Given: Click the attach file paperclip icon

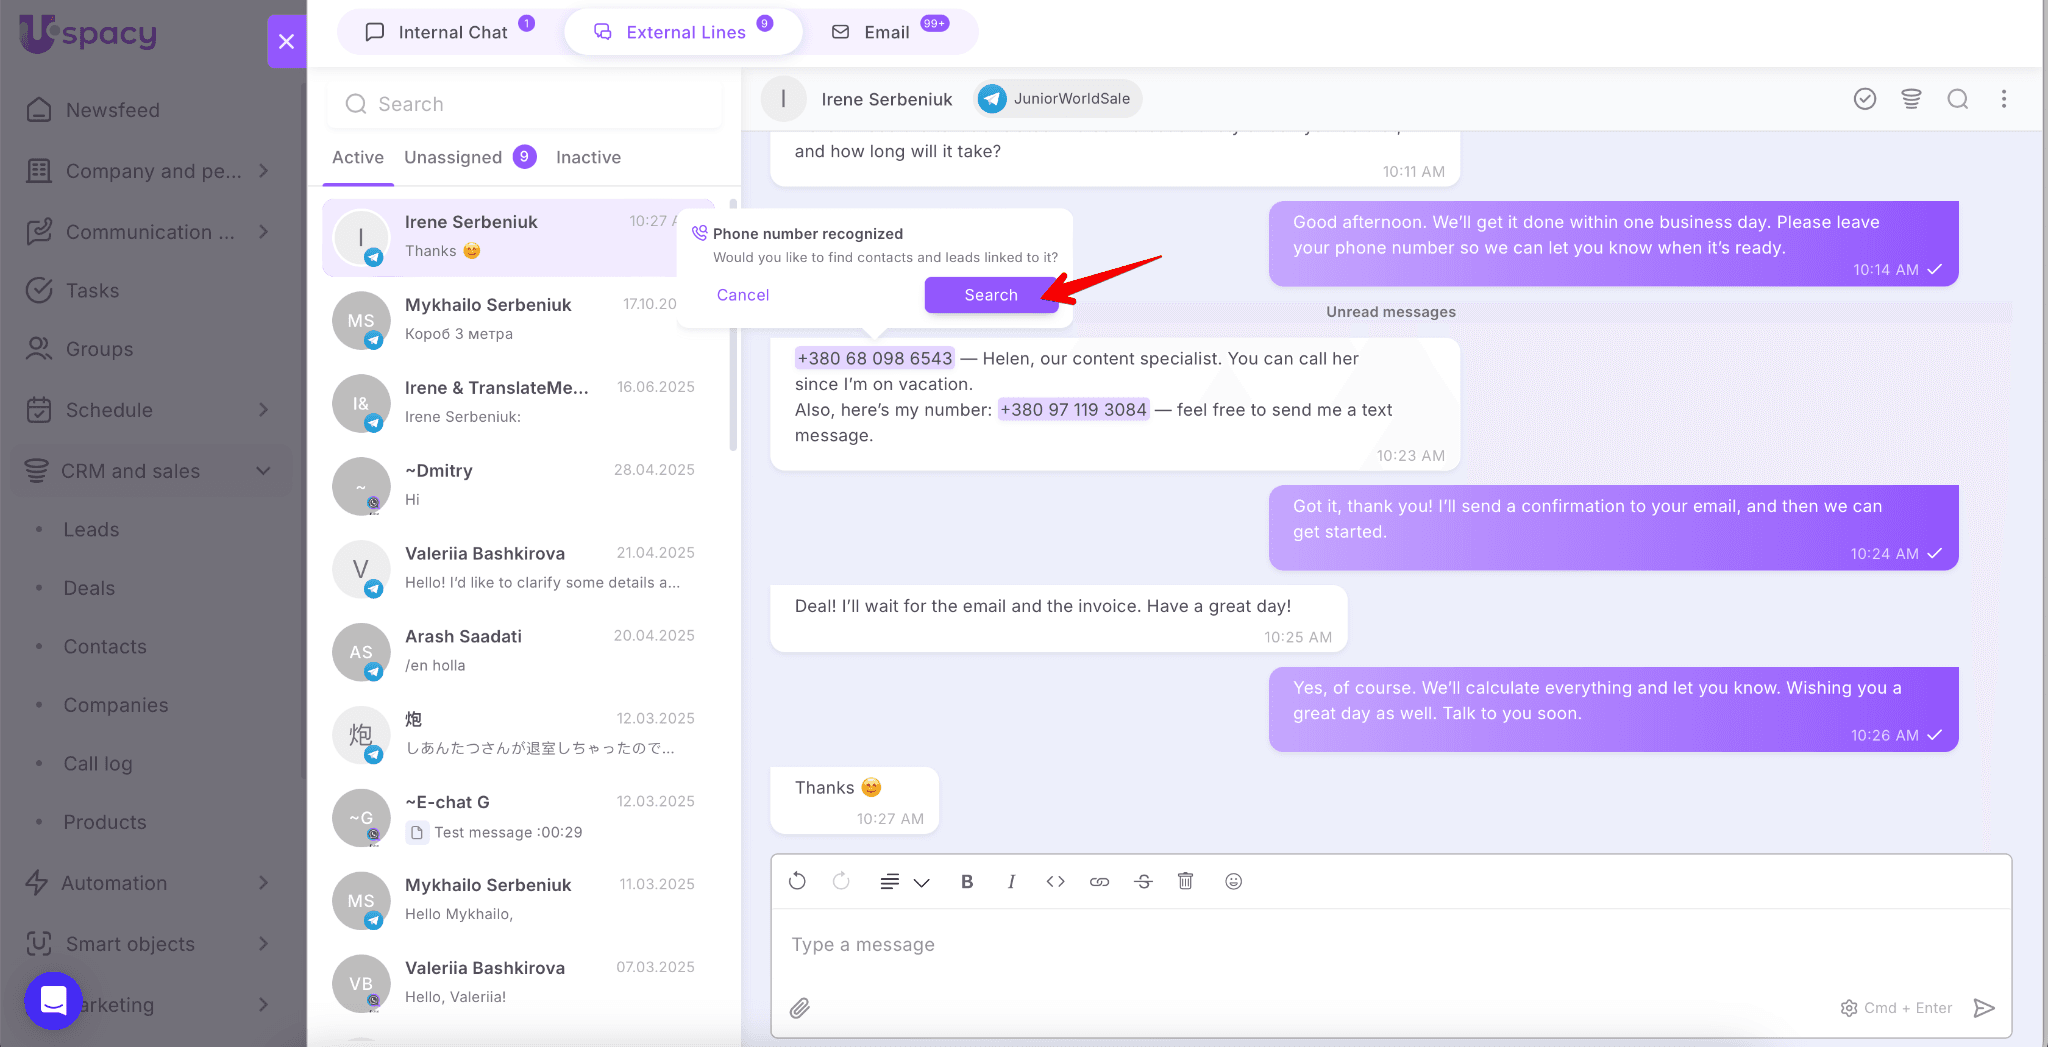Looking at the screenshot, I should tap(799, 1008).
